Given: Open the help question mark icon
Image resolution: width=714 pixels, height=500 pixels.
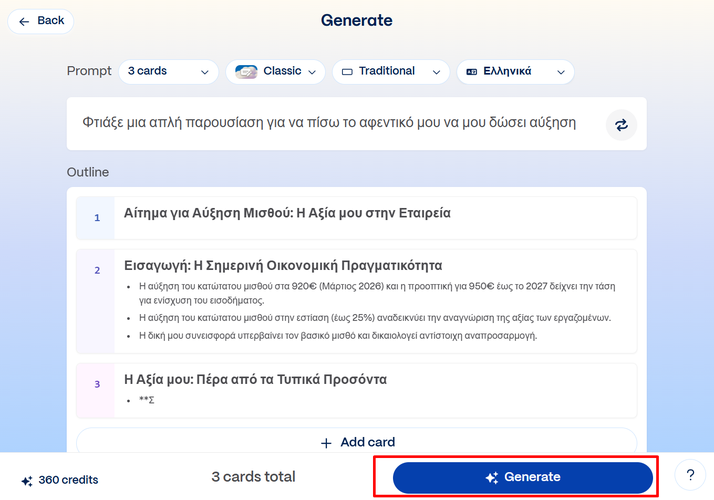Looking at the screenshot, I should tap(689, 476).
